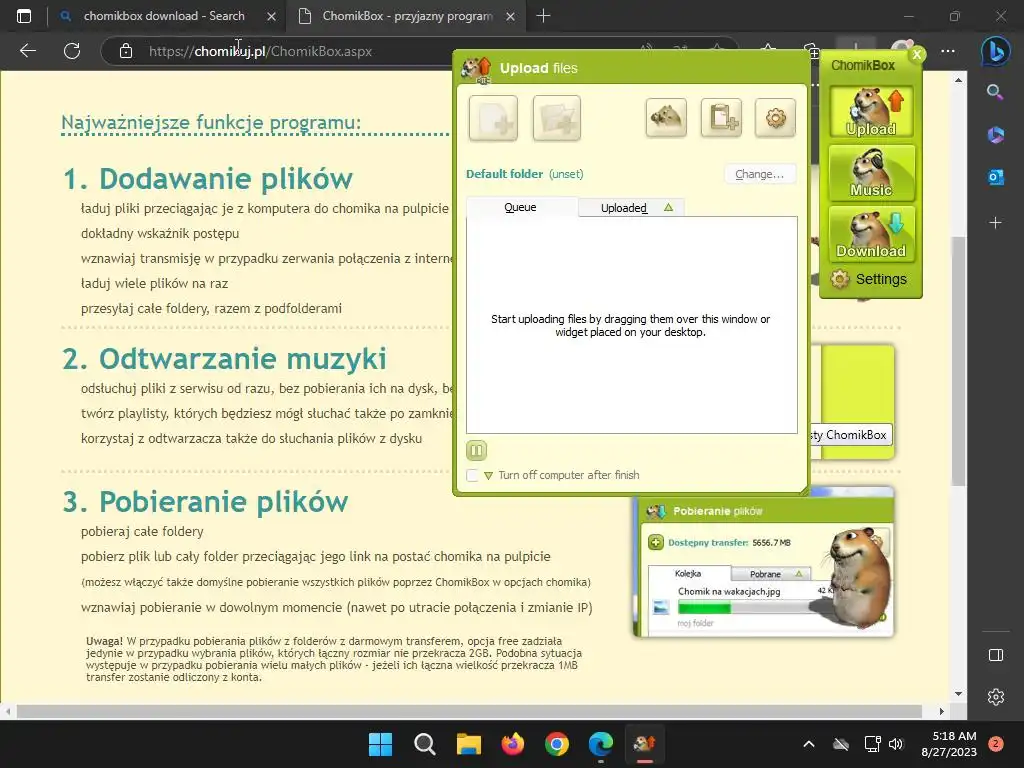Select the chomikbox download - Search browser tab
This screenshot has width=1024, height=768.
pos(164,16)
